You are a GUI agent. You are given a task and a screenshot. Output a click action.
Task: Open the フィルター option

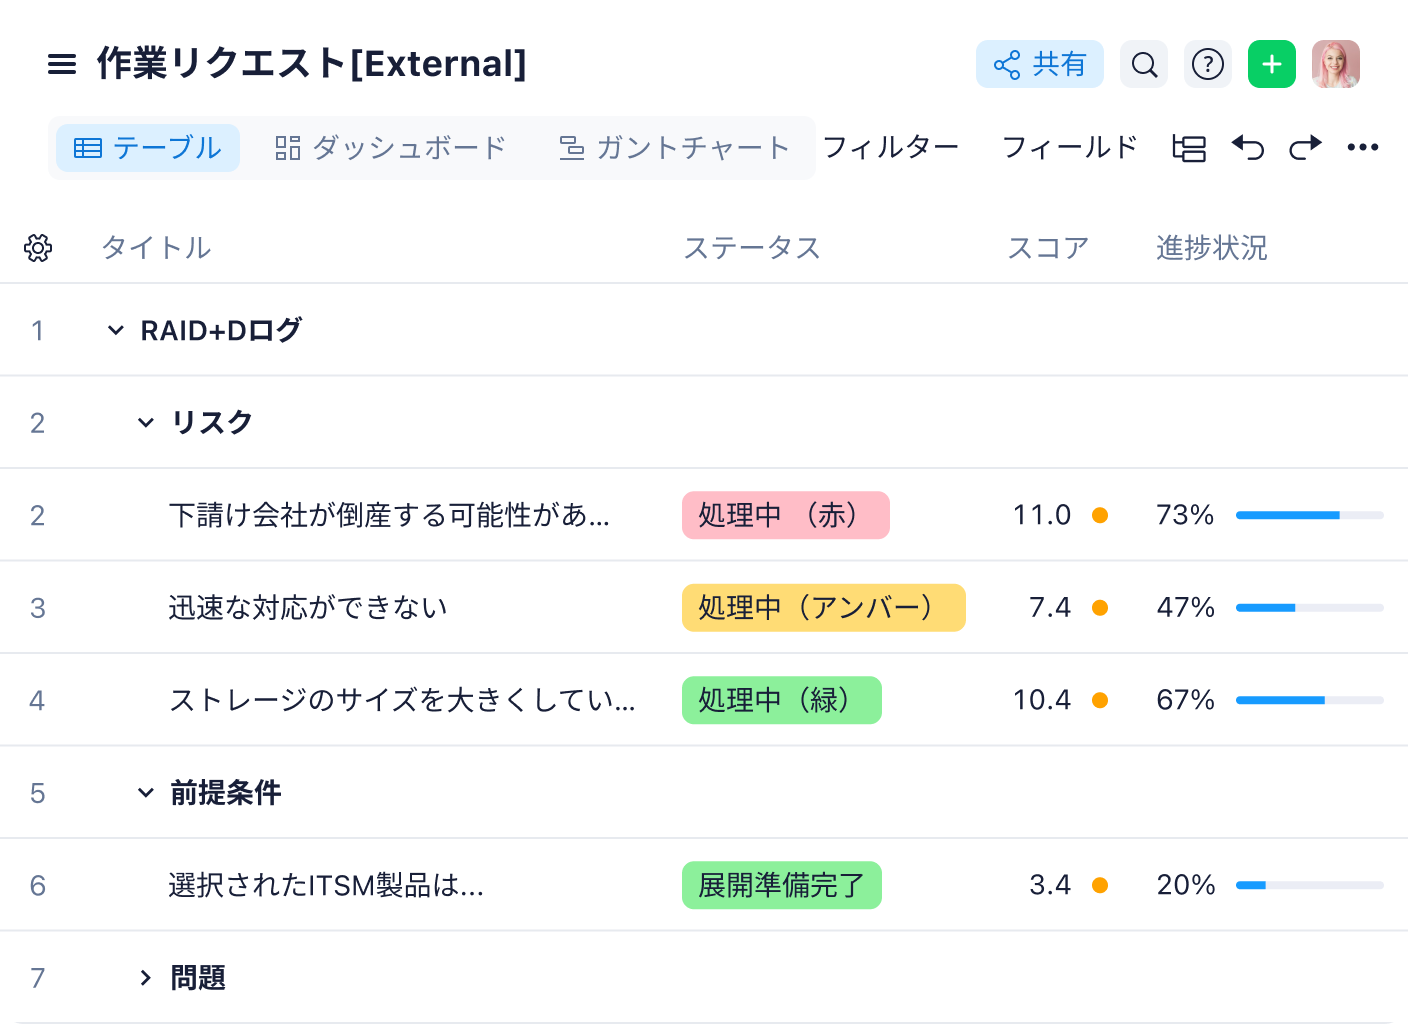pyautogui.click(x=891, y=148)
